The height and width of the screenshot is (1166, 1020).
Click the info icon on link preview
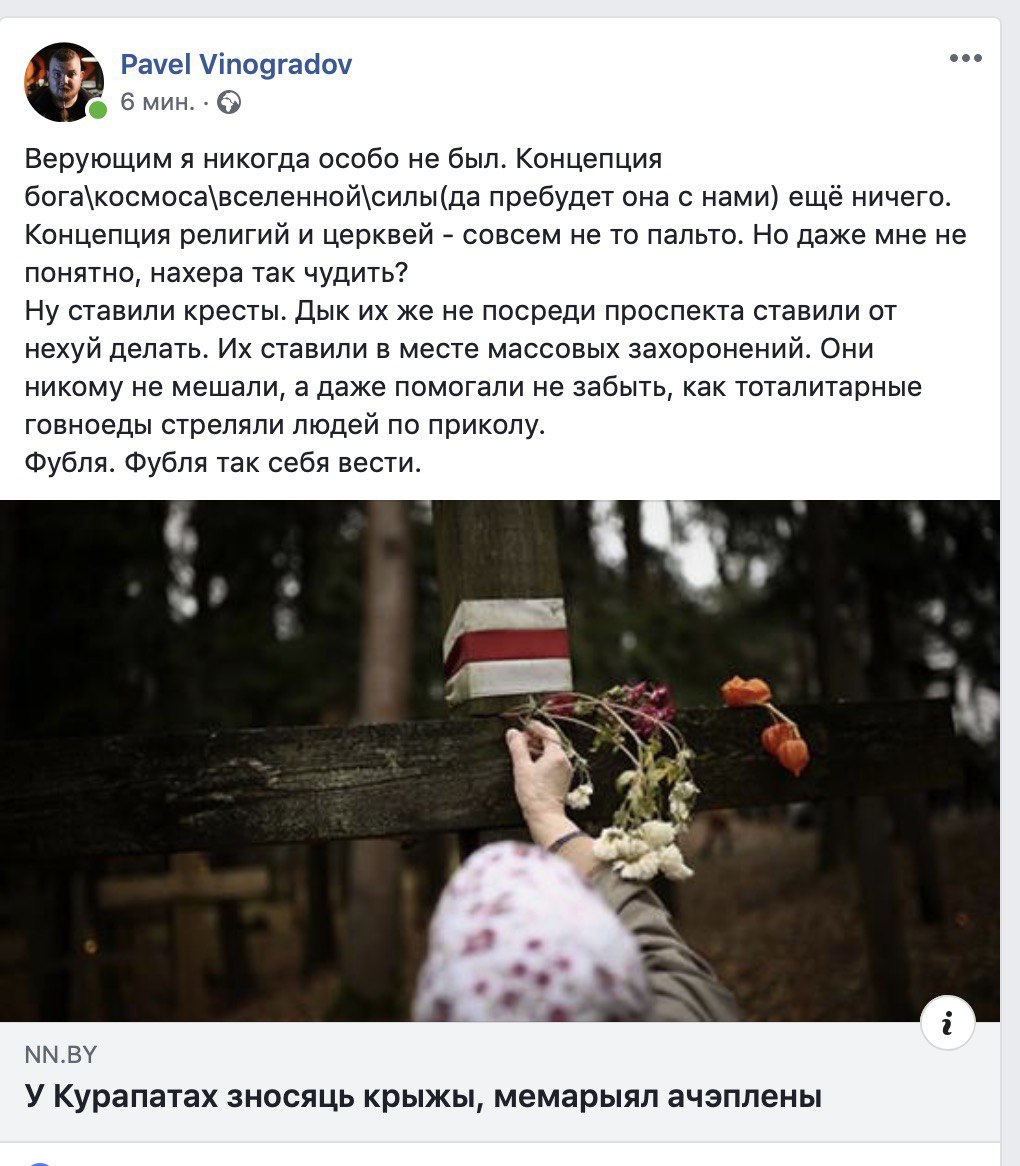pyautogui.click(x=947, y=1022)
